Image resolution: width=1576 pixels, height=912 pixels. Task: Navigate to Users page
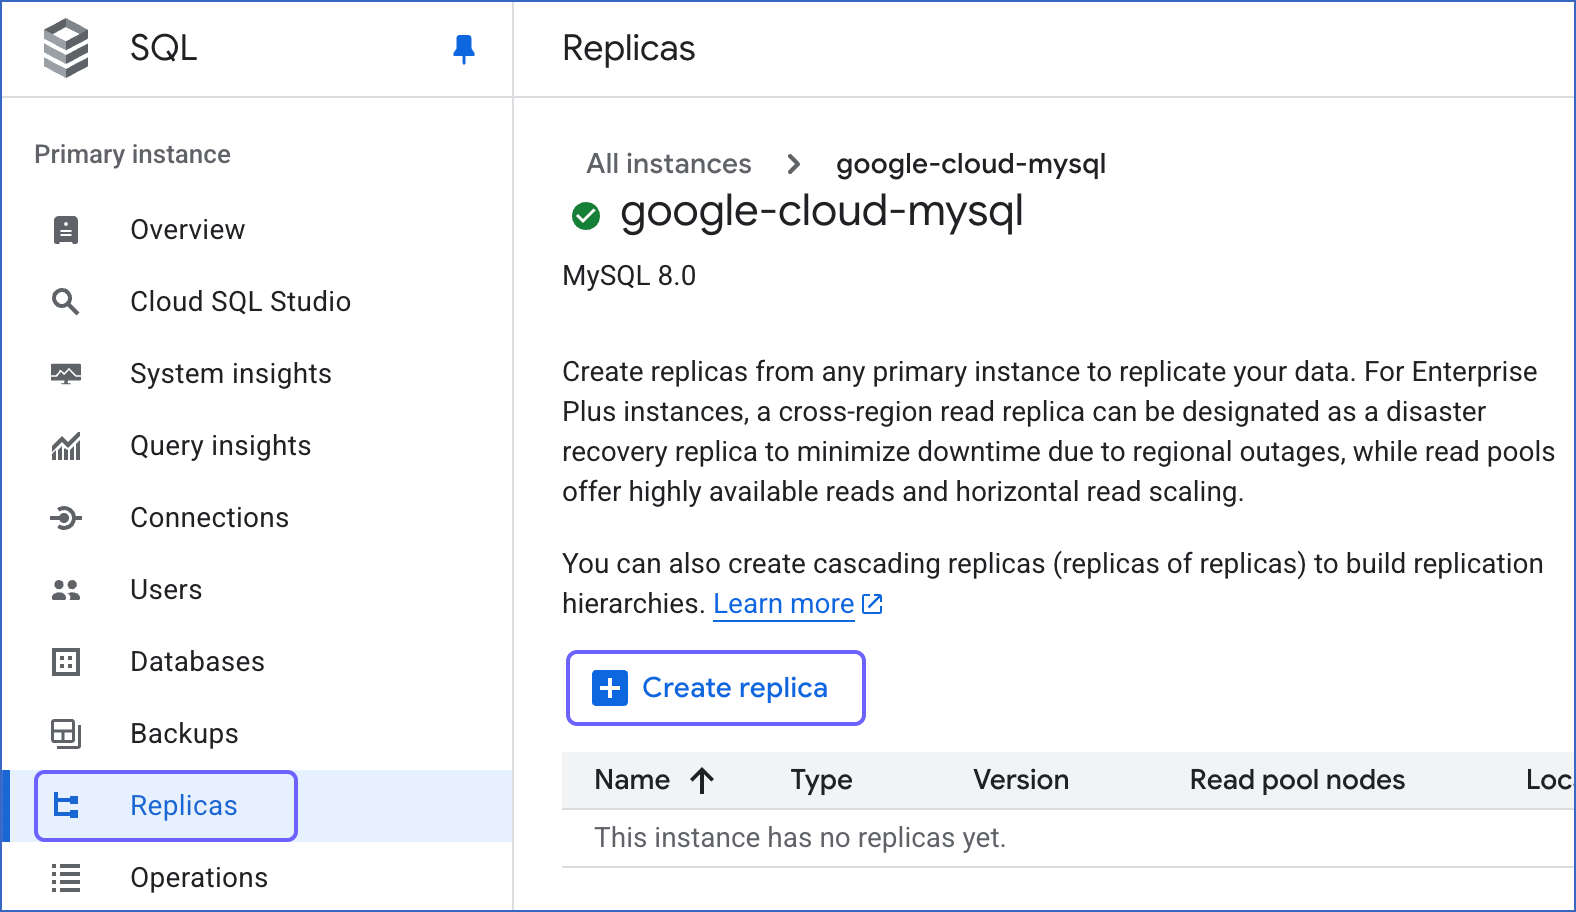(x=258, y=590)
